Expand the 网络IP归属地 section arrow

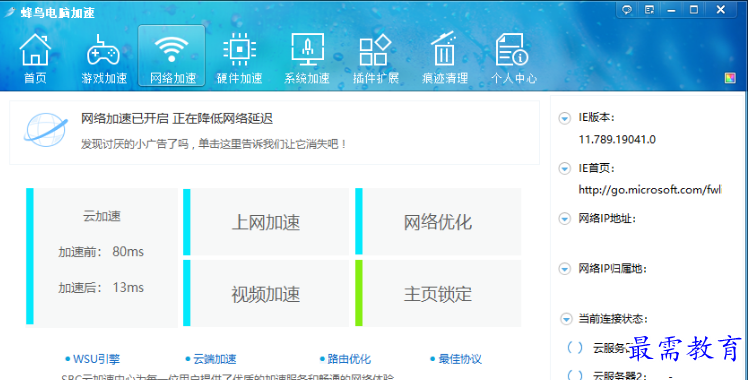(564, 268)
